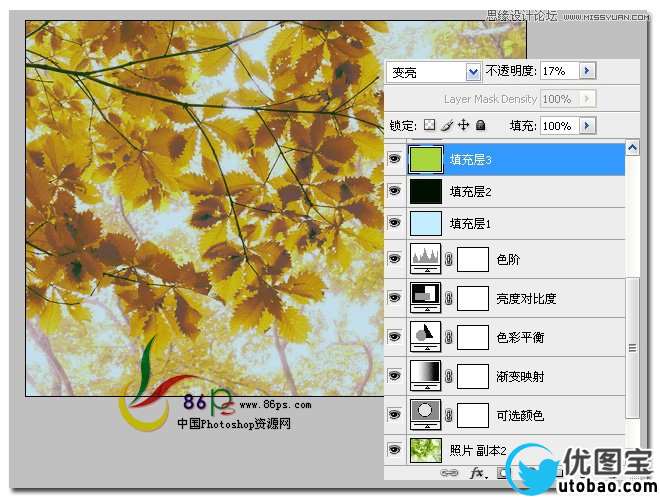Click the lock all padlock icon

[x=480, y=125]
